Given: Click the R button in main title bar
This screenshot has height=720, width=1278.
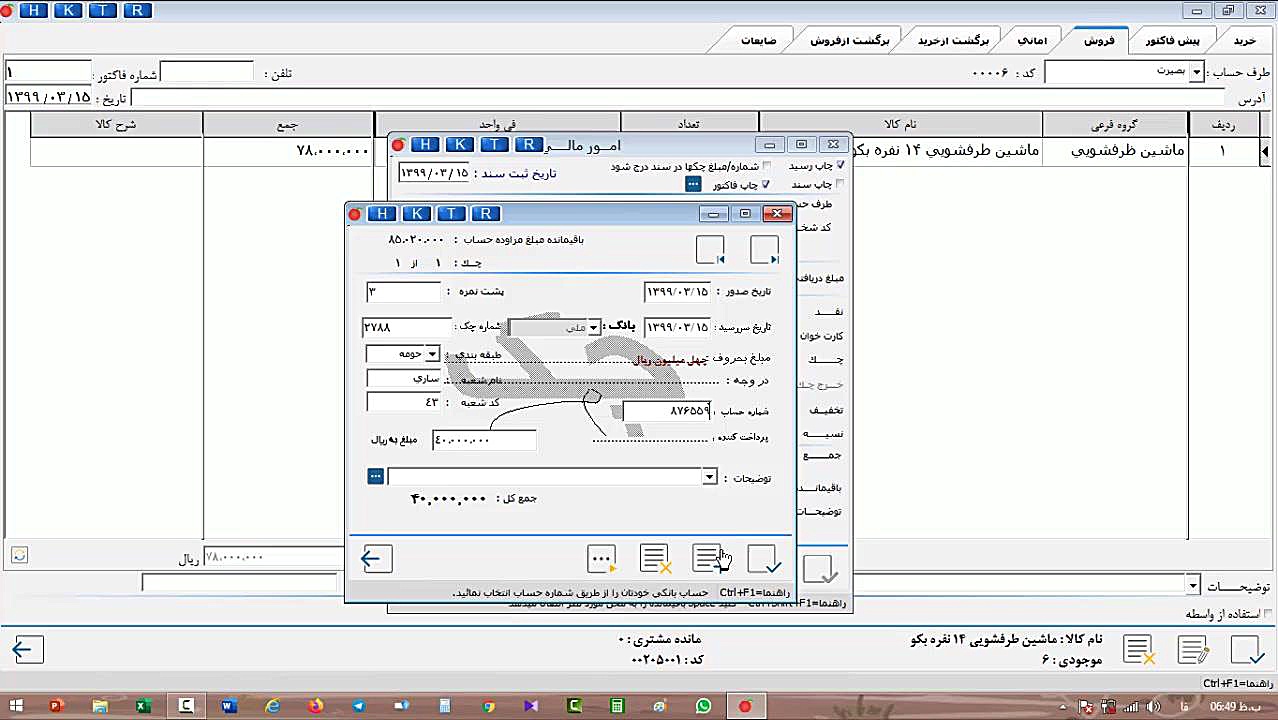Looking at the screenshot, I should click(136, 10).
